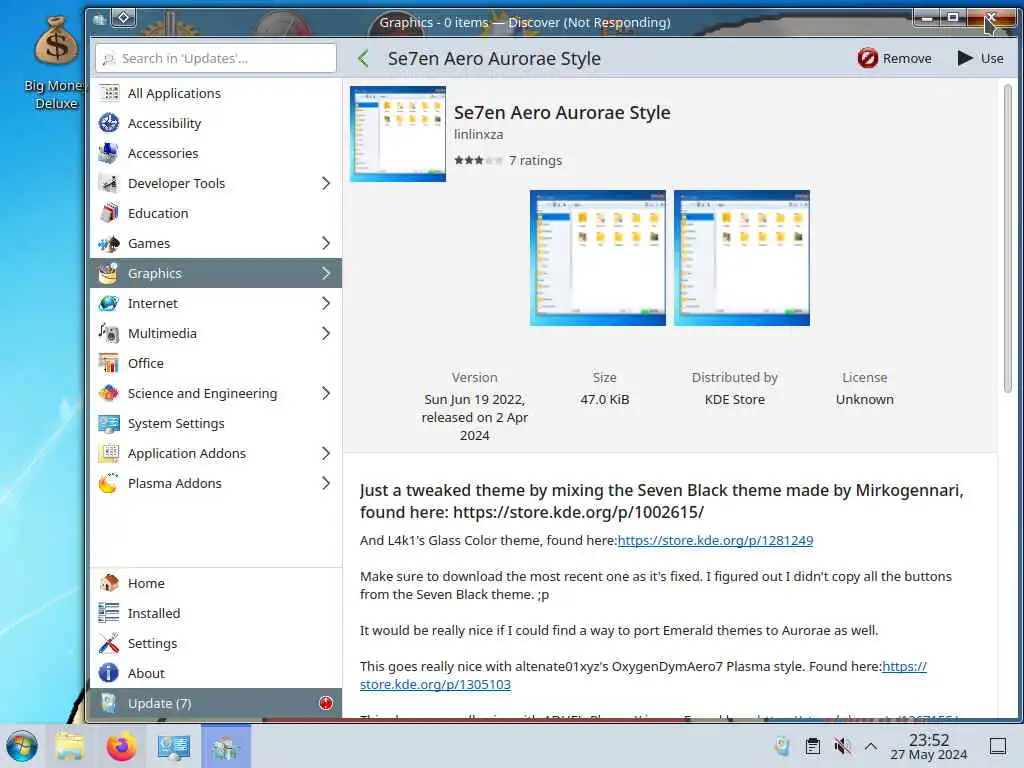Launch Firefox from the taskbar
1024x768 pixels.
point(121,746)
